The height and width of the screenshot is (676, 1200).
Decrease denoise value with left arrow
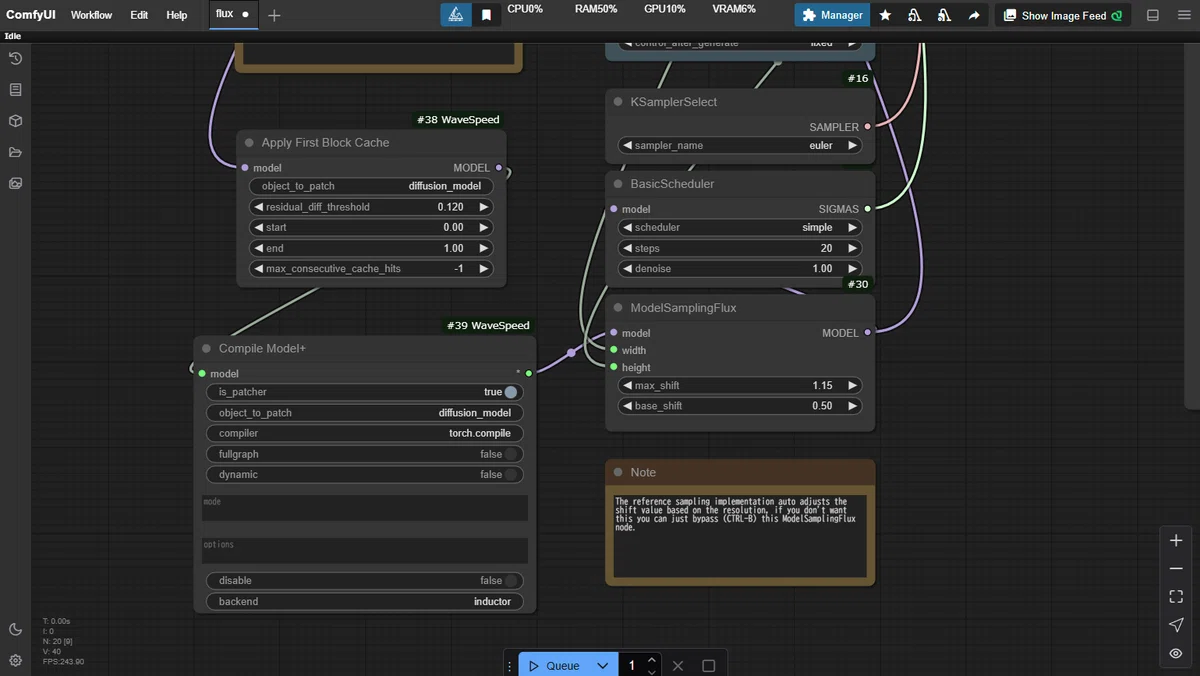tap(627, 268)
